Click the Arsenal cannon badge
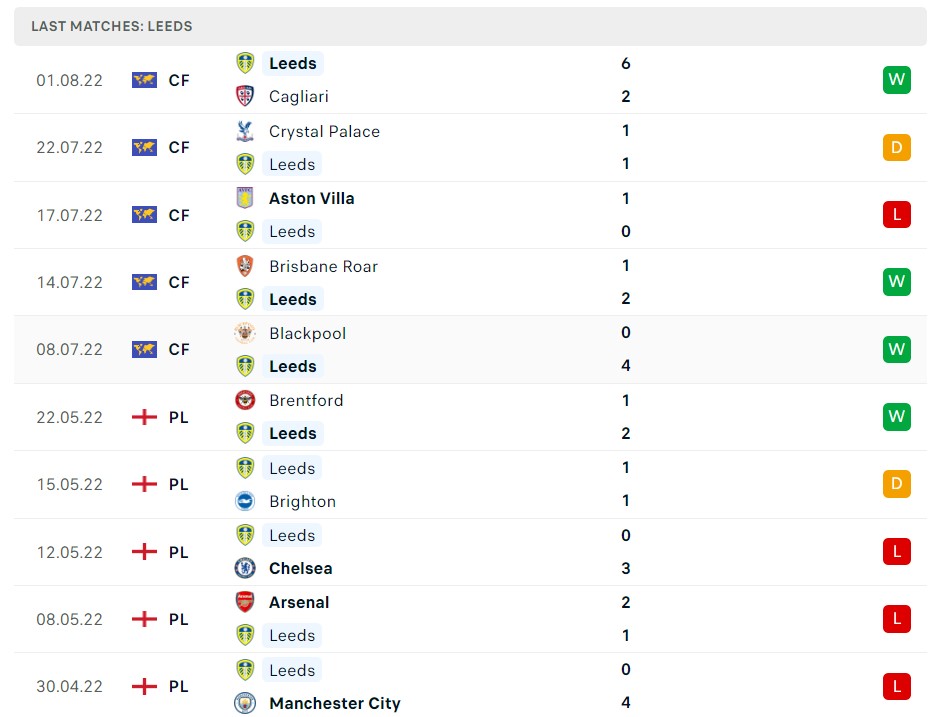The height and width of the screenshot is (717, 936). (x=245, y=602)
